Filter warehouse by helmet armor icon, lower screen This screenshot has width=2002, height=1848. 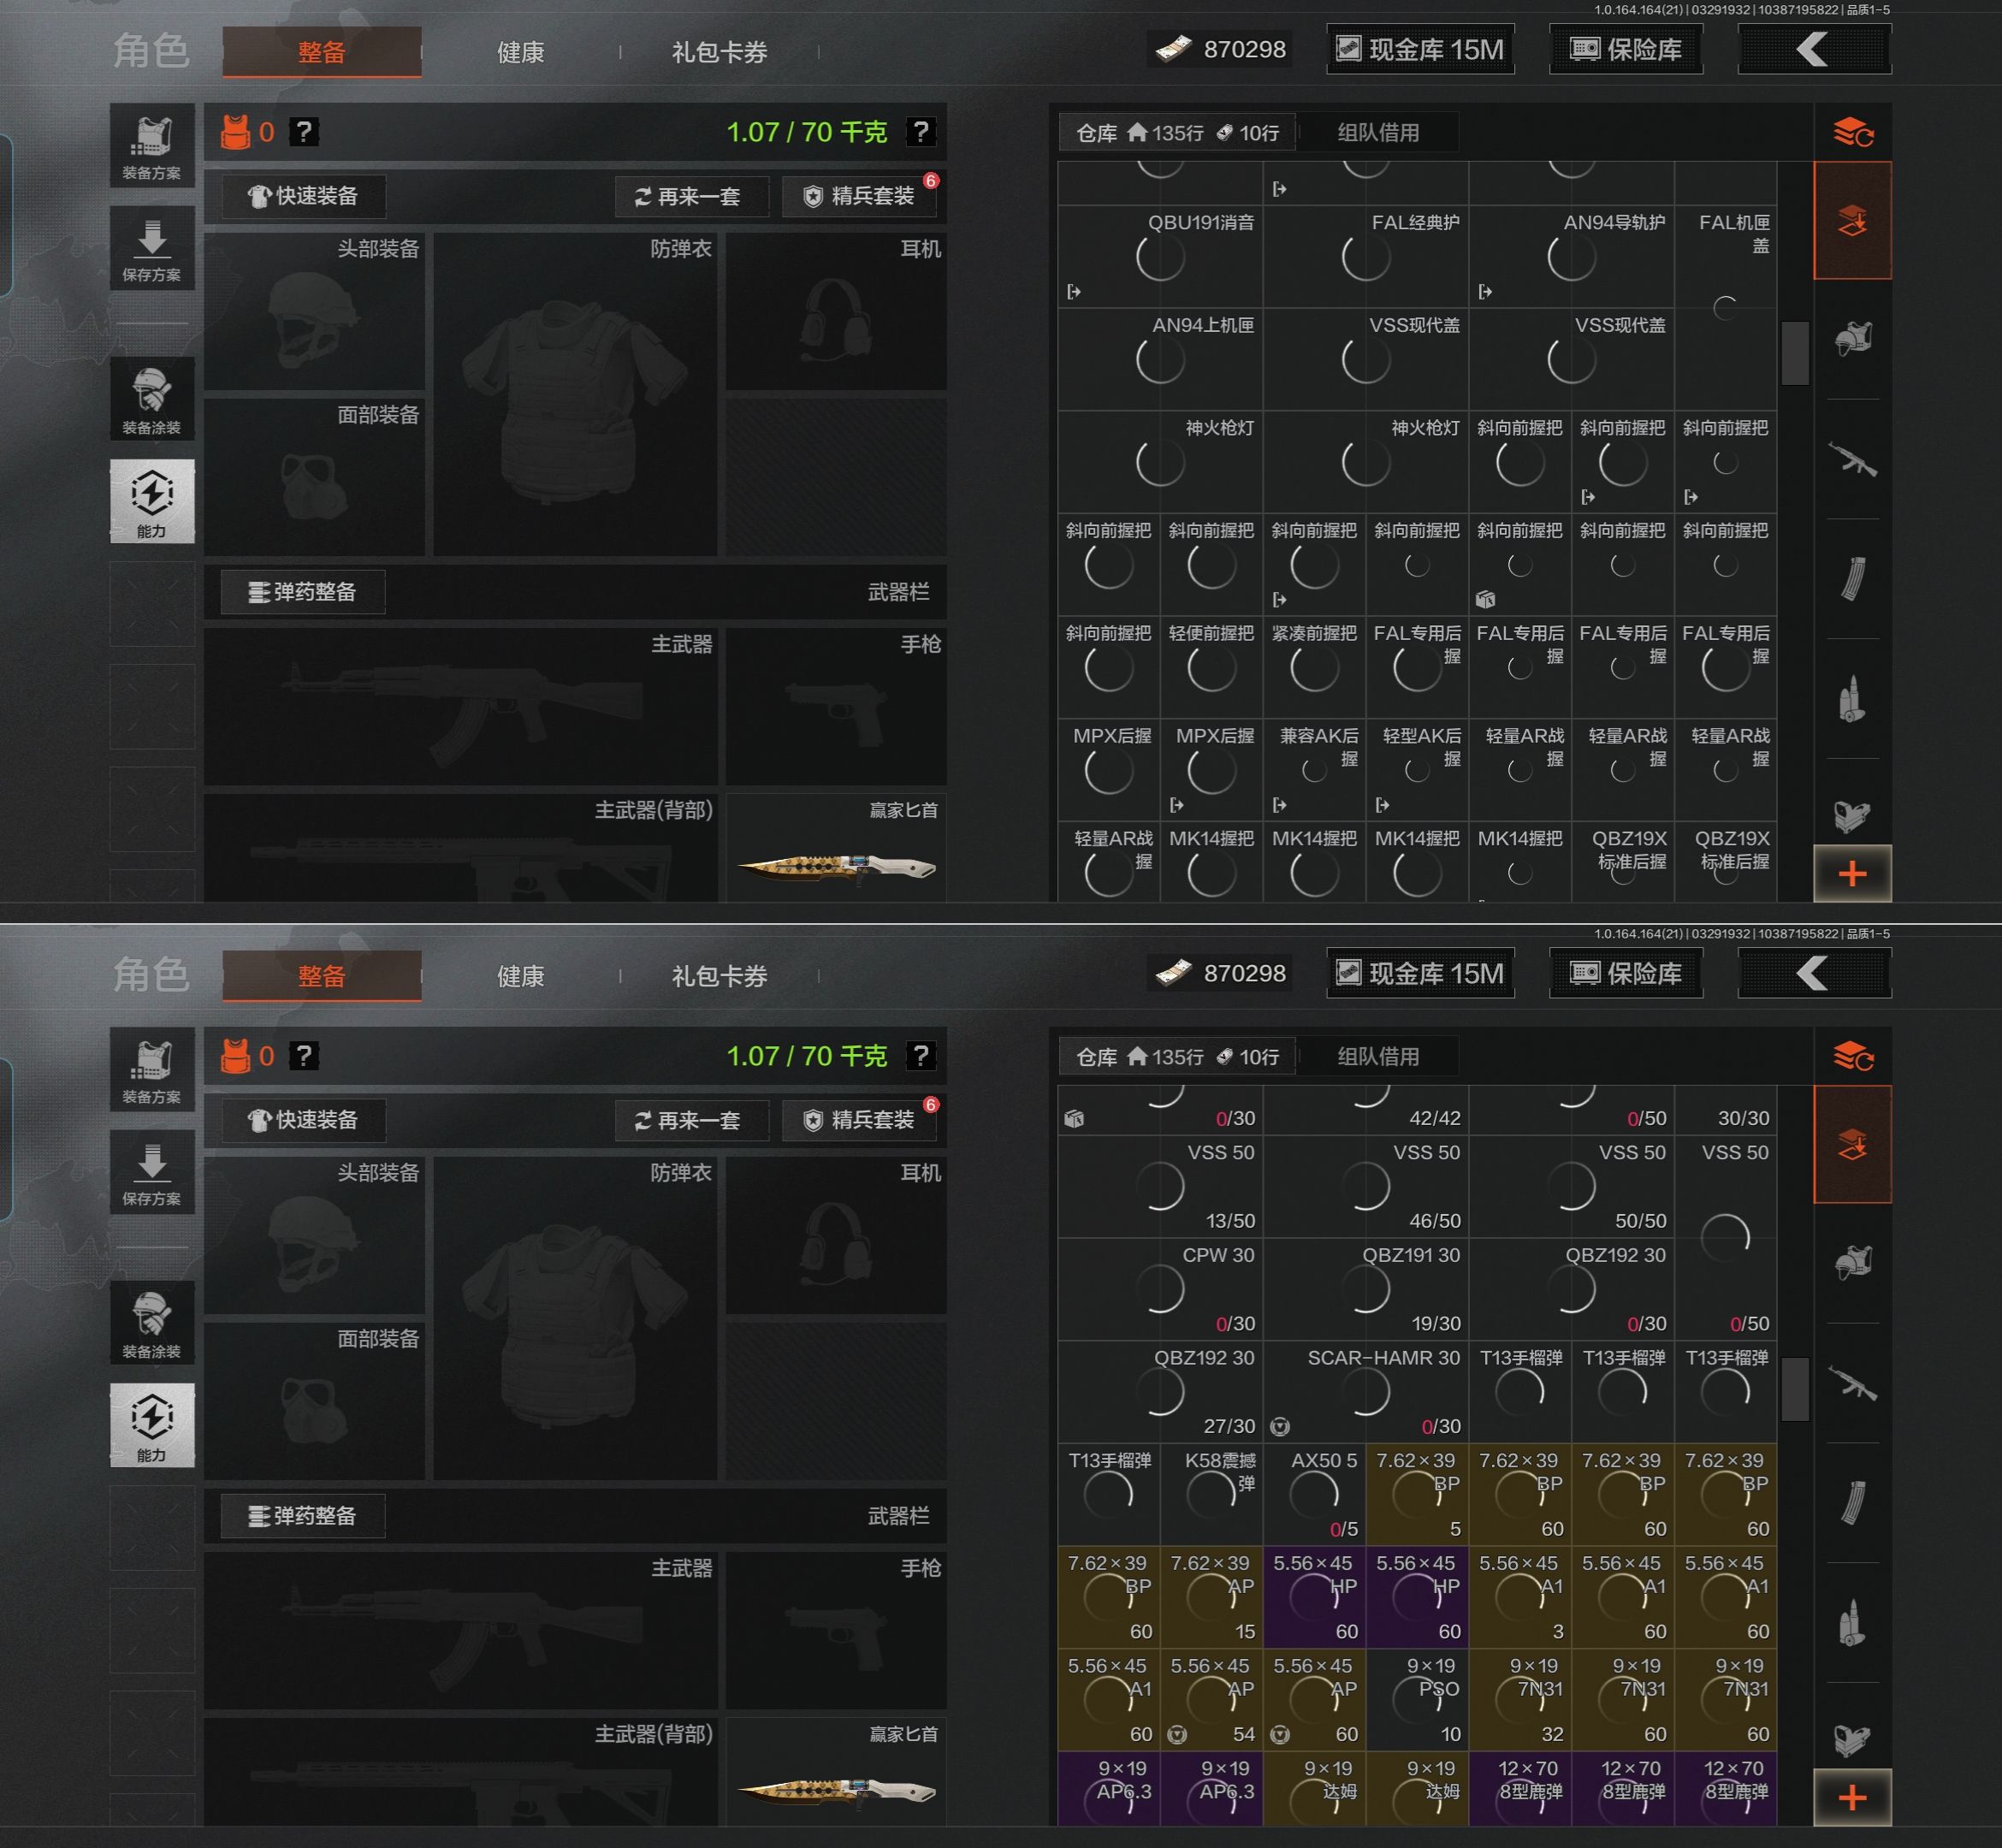(x=1852, y=1263)
